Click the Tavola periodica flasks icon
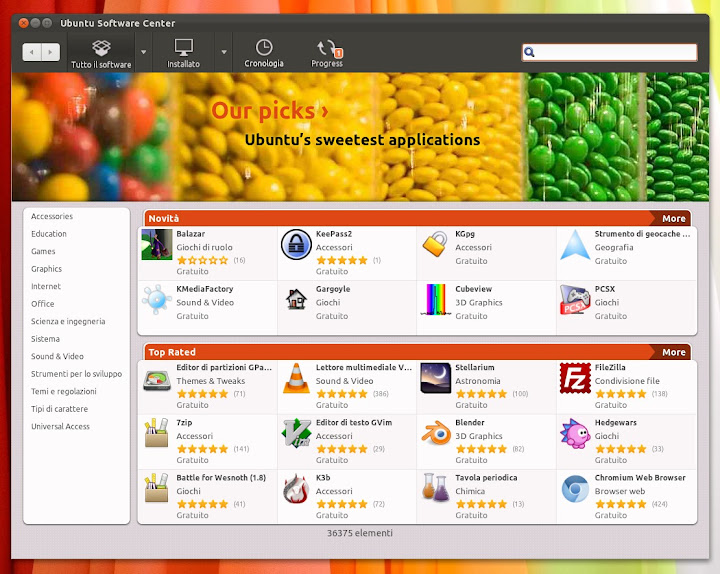This screenshot has width=720, height=574. click(x=435, y=488)
